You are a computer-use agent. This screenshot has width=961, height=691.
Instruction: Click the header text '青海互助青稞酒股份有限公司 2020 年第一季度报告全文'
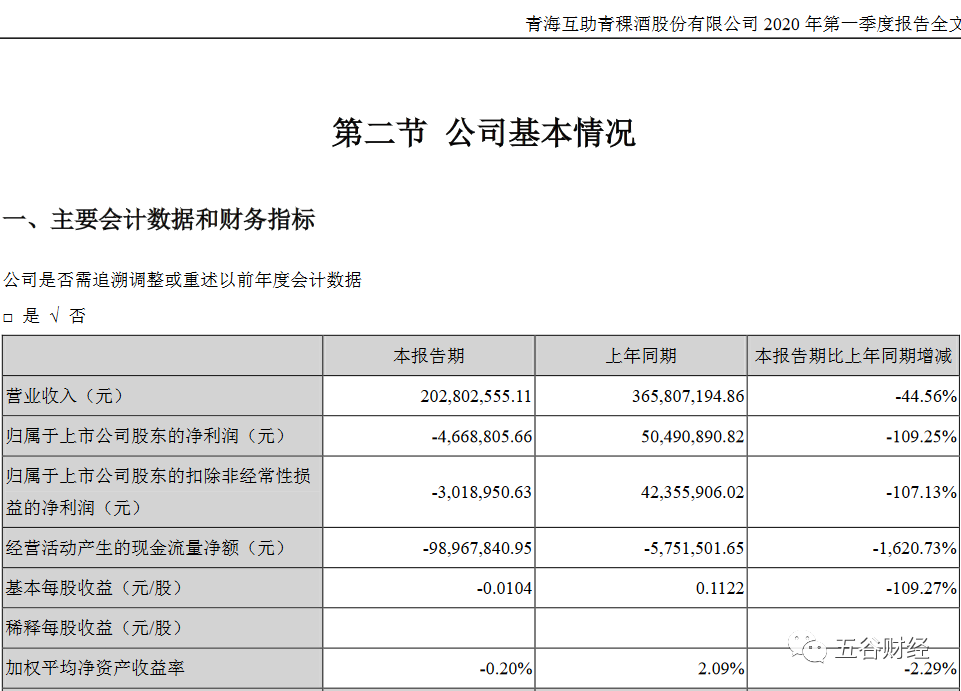743,24
